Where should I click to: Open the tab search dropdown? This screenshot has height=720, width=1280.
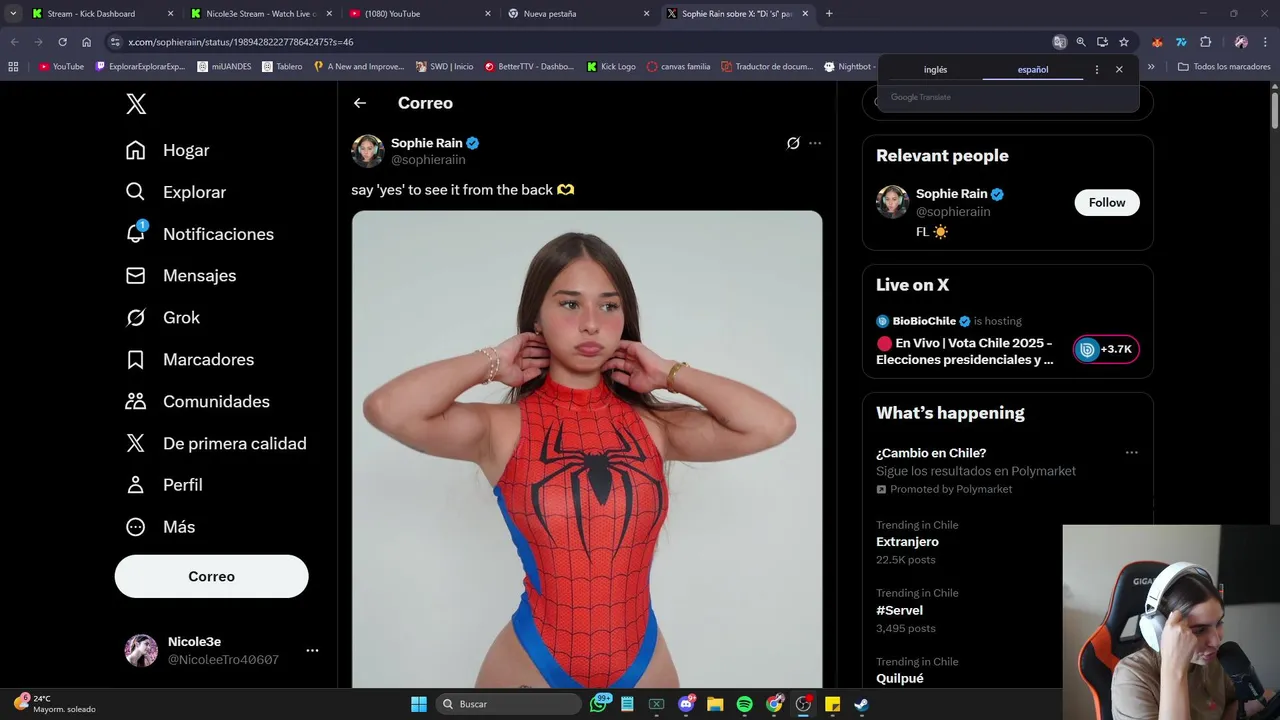(x=13, y=14)
